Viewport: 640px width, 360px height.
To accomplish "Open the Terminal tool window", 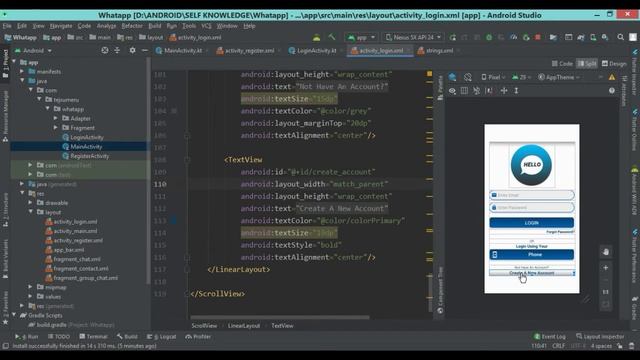I will [x=93, y=337].
